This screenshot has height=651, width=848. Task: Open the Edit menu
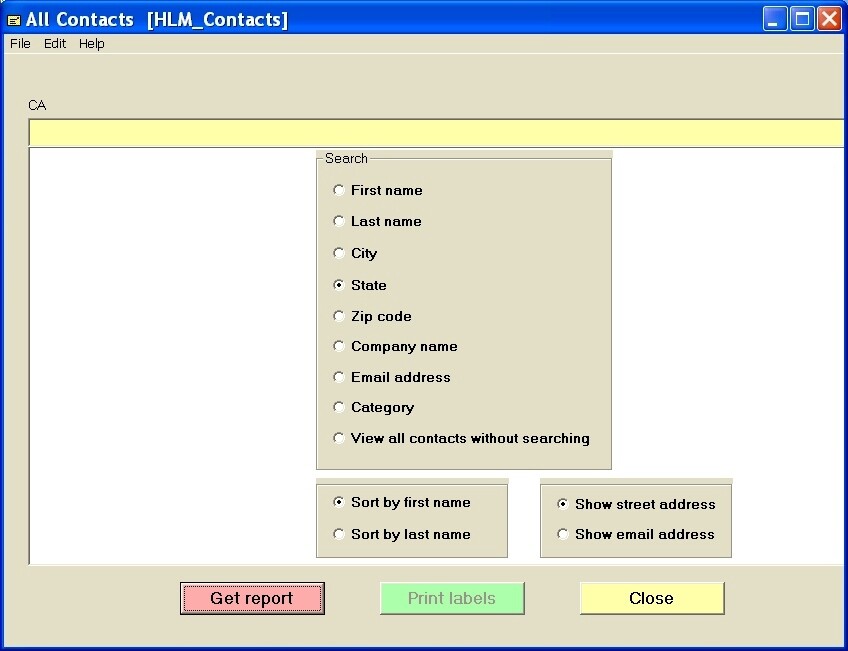pyautogui.click(x=55, y=43)
